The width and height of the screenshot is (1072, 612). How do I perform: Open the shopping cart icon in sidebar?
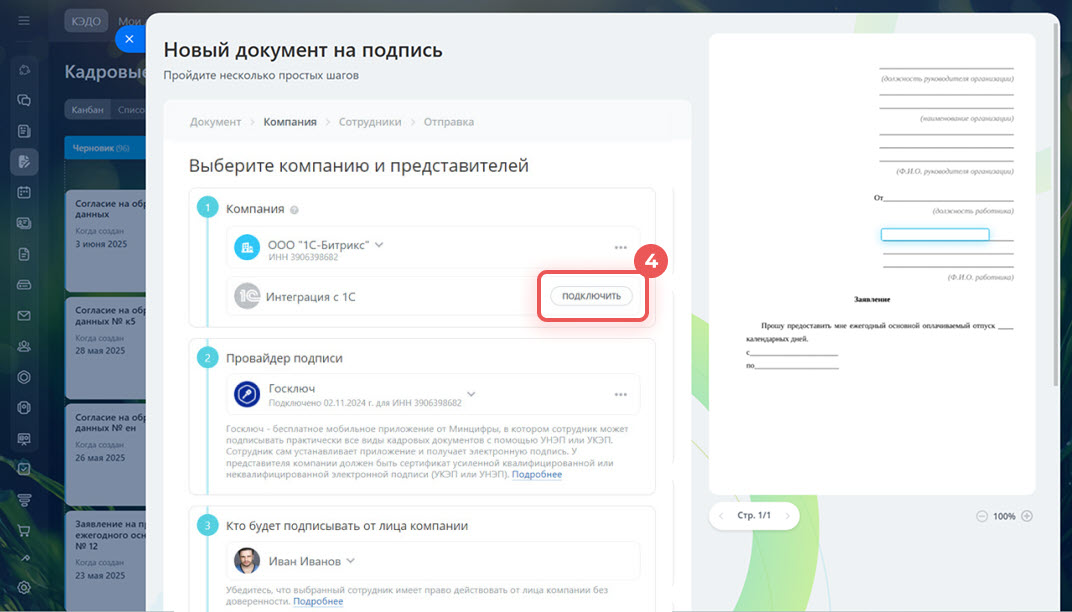click(x=24, y=531)
